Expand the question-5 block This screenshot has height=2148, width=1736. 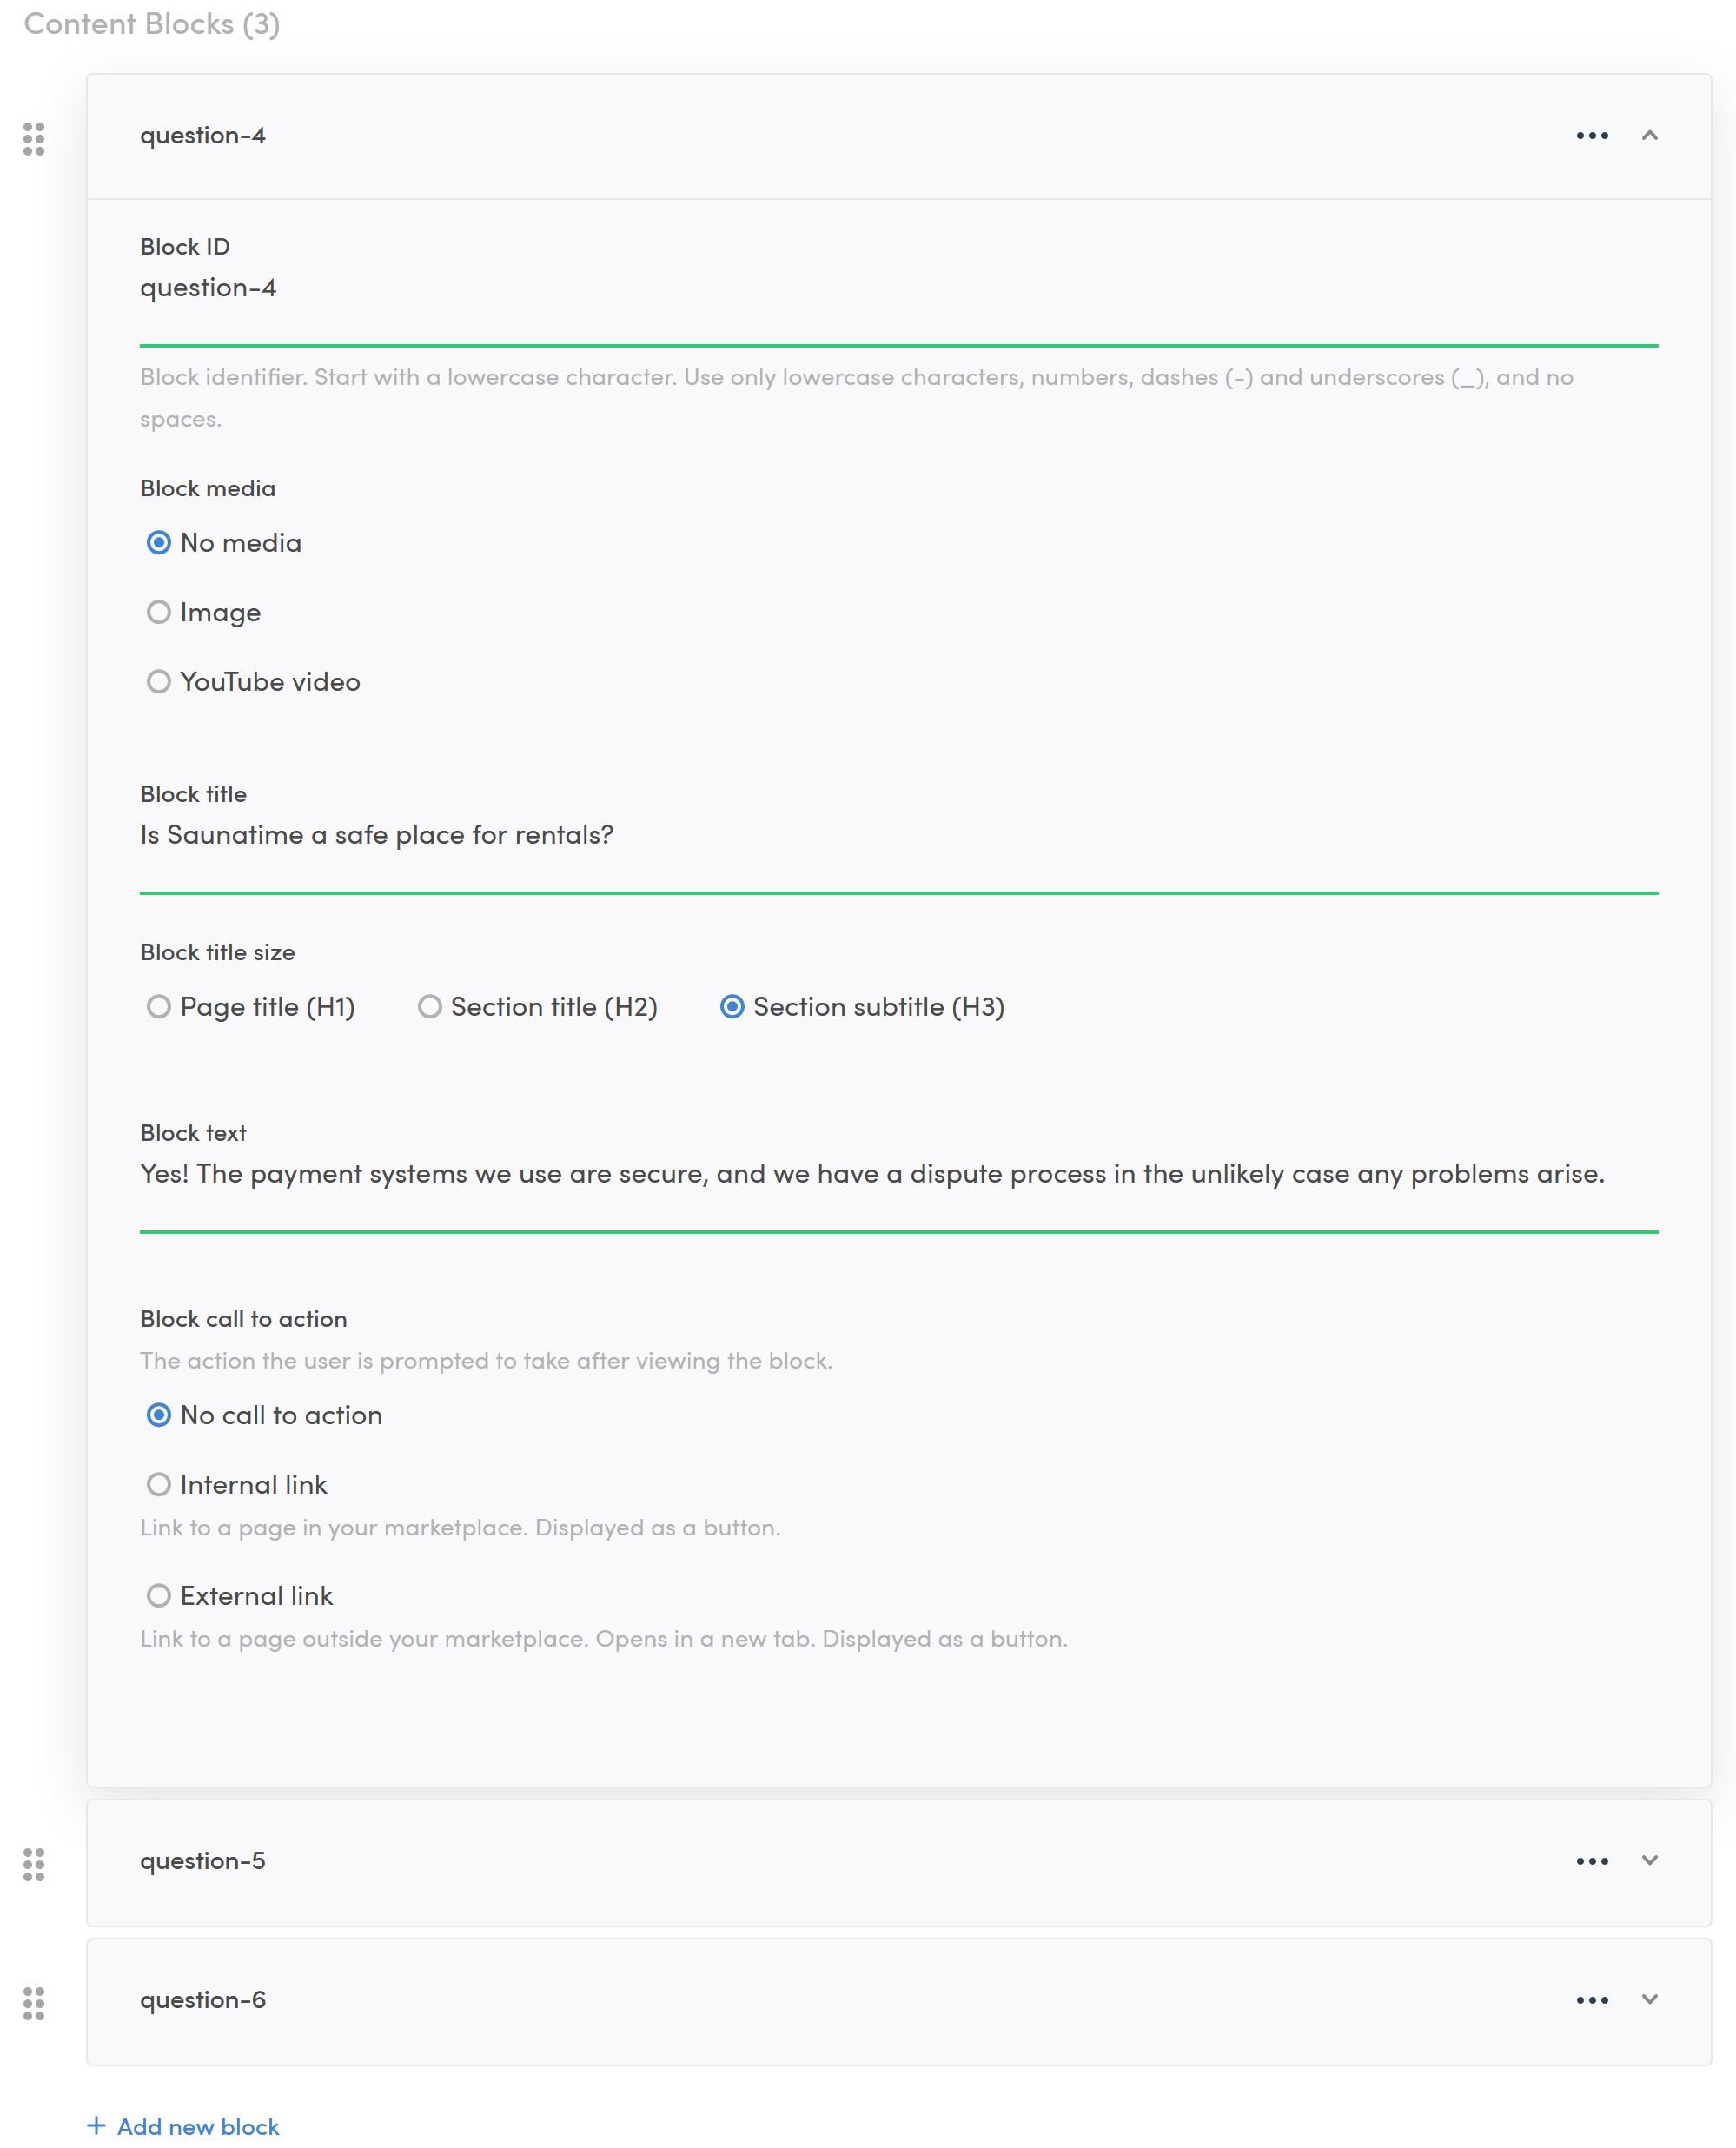[1650, 1860]
